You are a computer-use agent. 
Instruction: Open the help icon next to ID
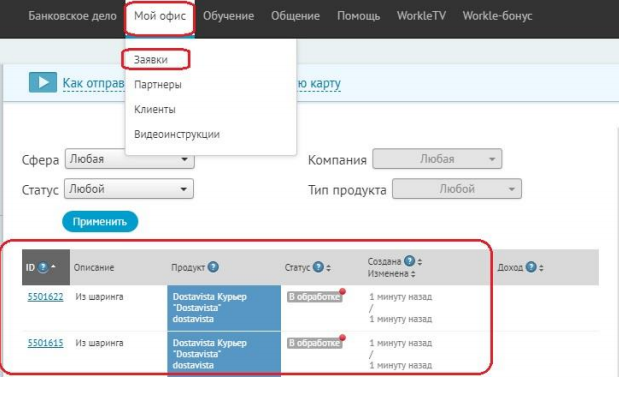[x=43, y=267]
